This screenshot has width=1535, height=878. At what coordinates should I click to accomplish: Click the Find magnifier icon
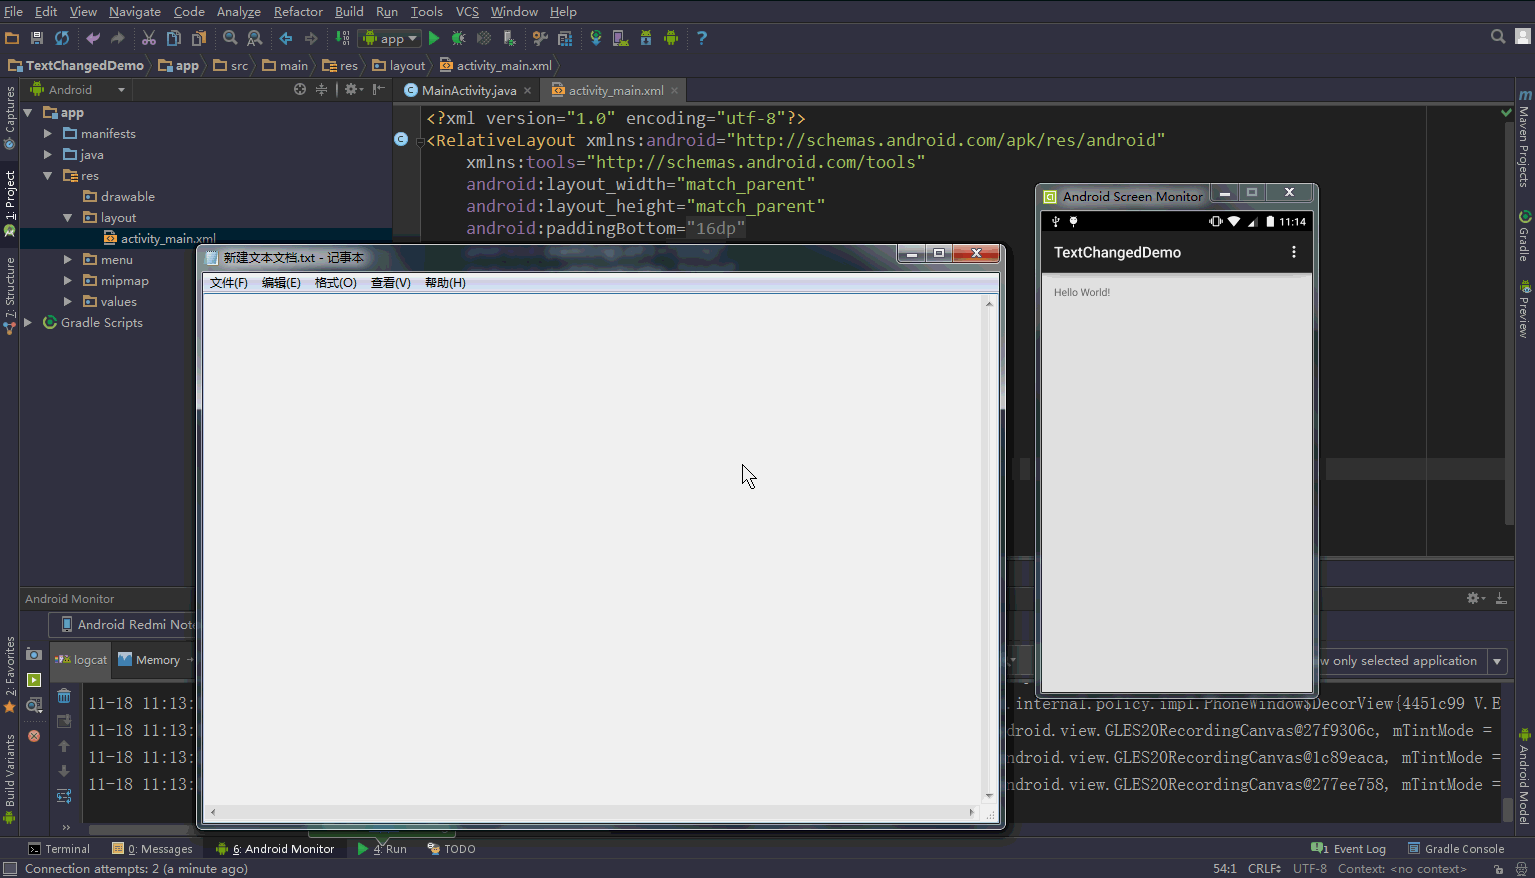point(230,38)
